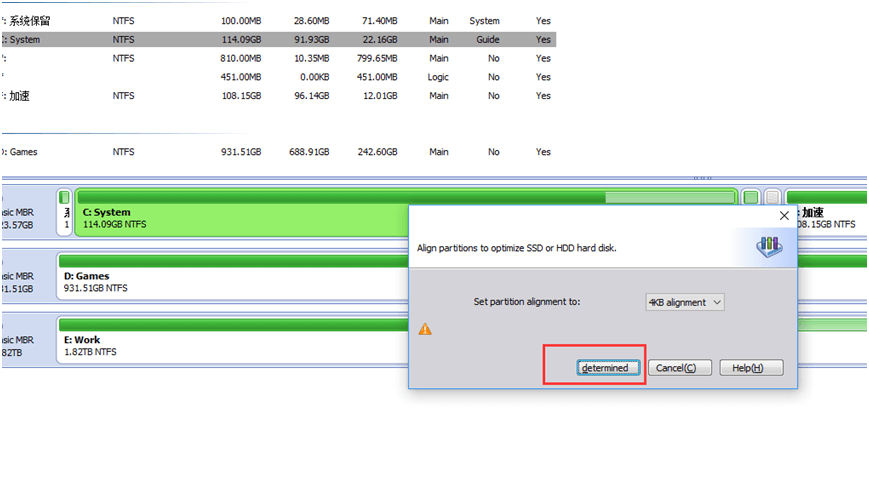Click the Help button
This screenshot has height=478, width=869.
(x=750, y=368)
